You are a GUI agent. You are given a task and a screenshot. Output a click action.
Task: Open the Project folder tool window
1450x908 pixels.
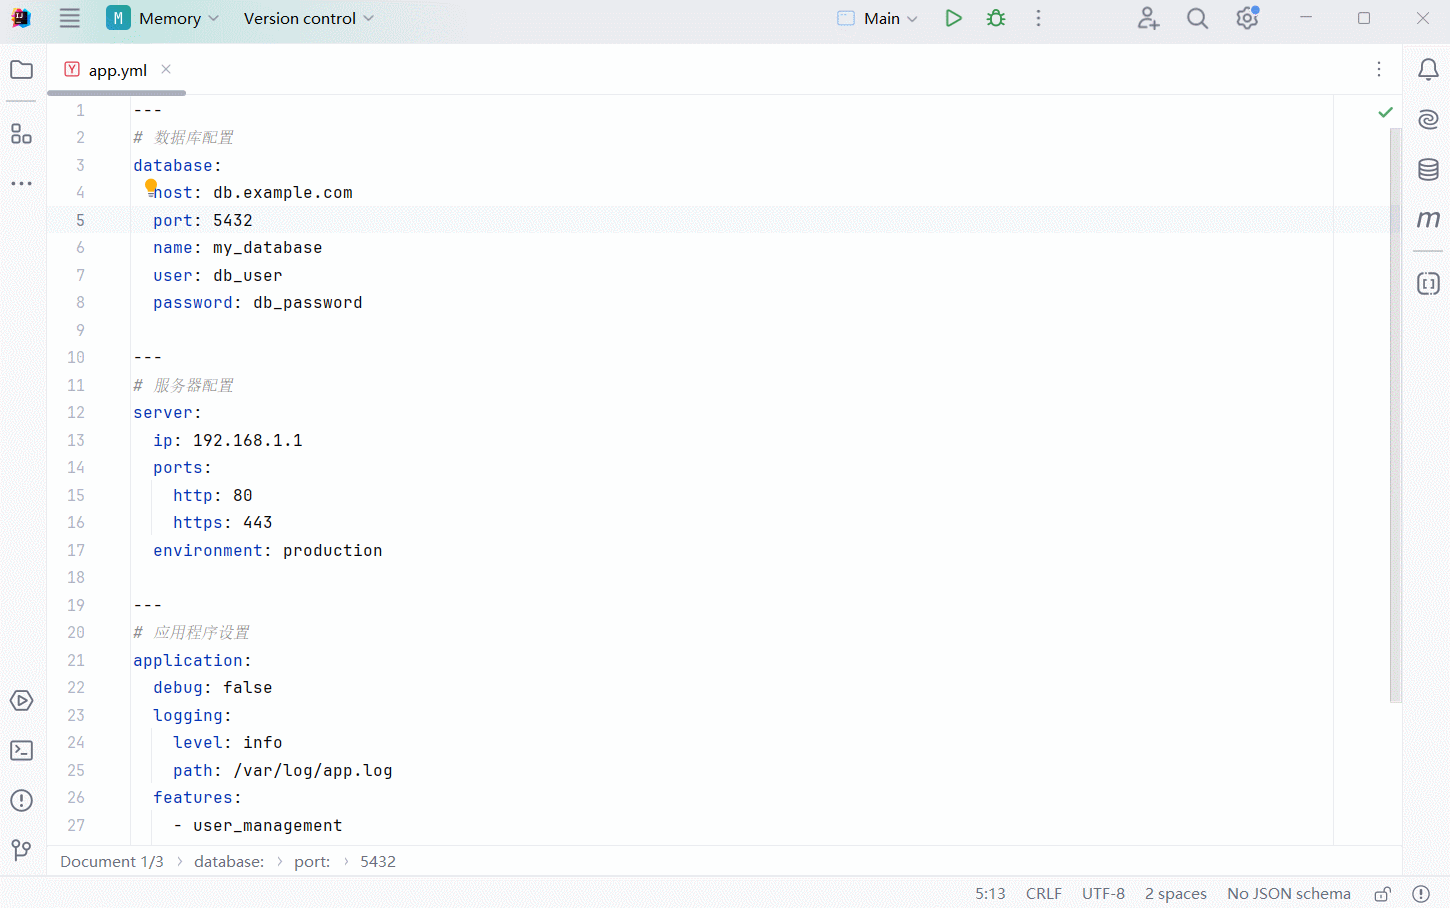[x=21, y=70]
